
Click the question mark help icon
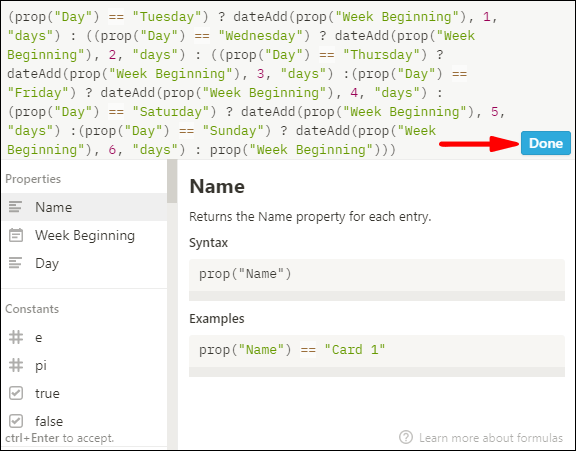(406, 437)
